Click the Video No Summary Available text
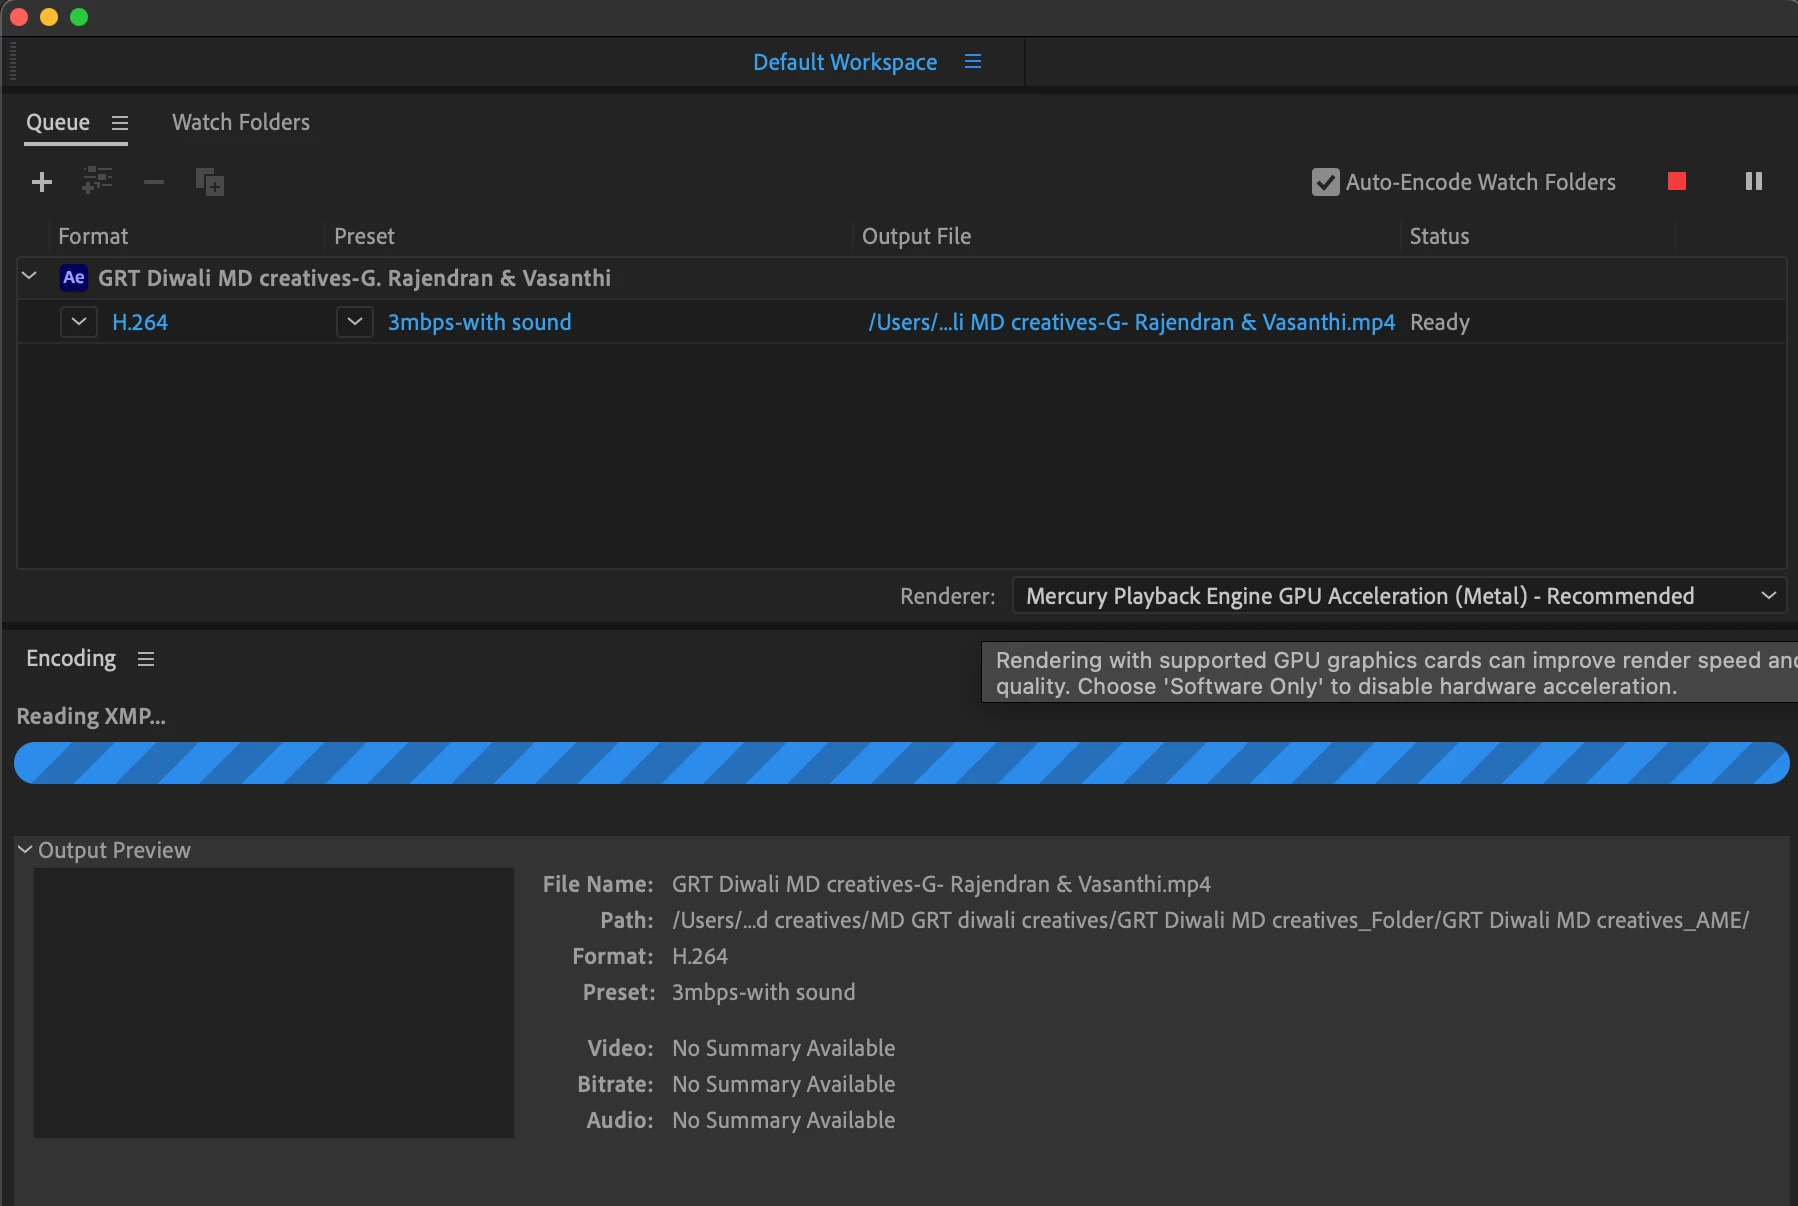 coord(784,1048)
